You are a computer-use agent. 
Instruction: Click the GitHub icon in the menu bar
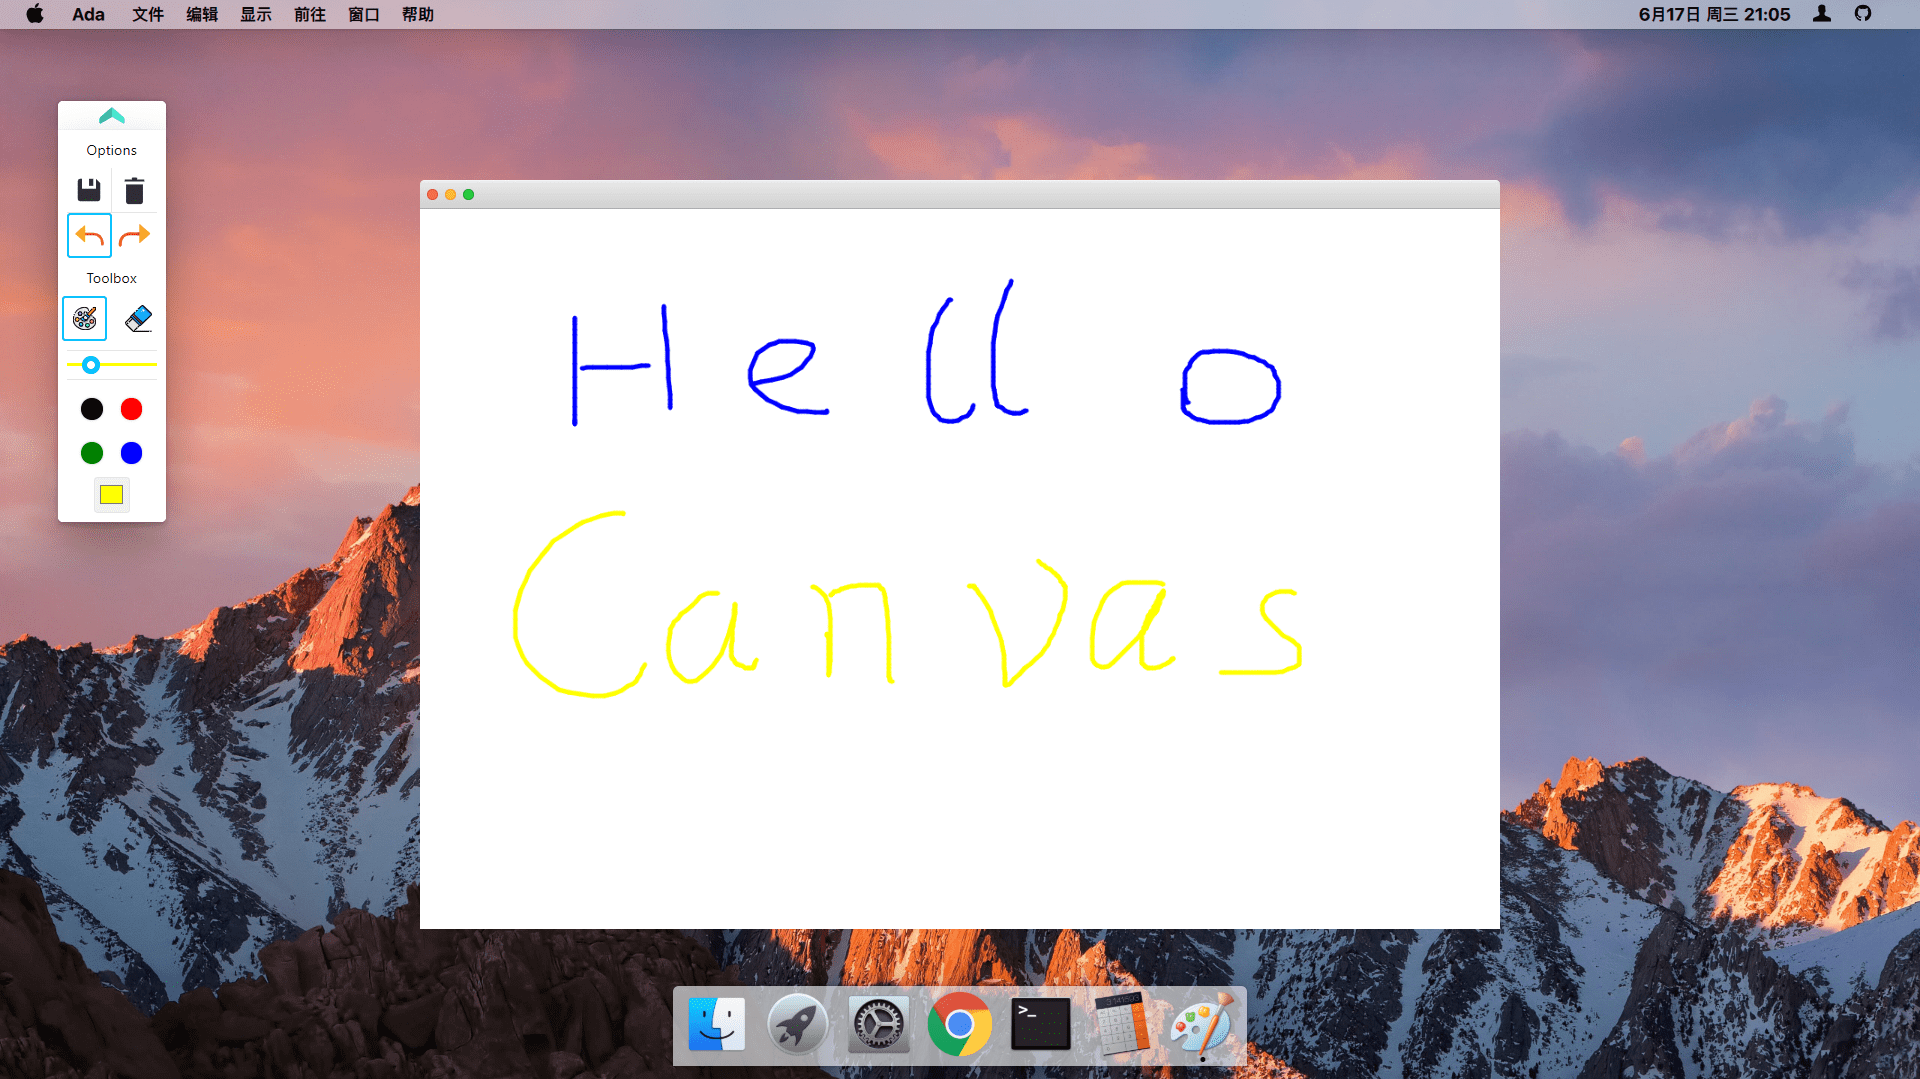(x=1863, y=14)
